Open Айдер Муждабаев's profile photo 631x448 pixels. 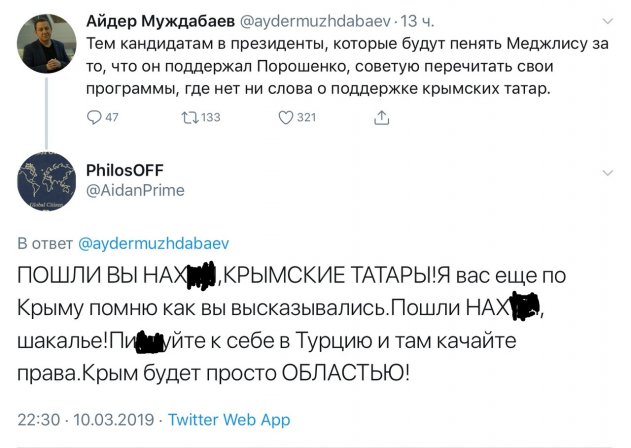(47, 43)
